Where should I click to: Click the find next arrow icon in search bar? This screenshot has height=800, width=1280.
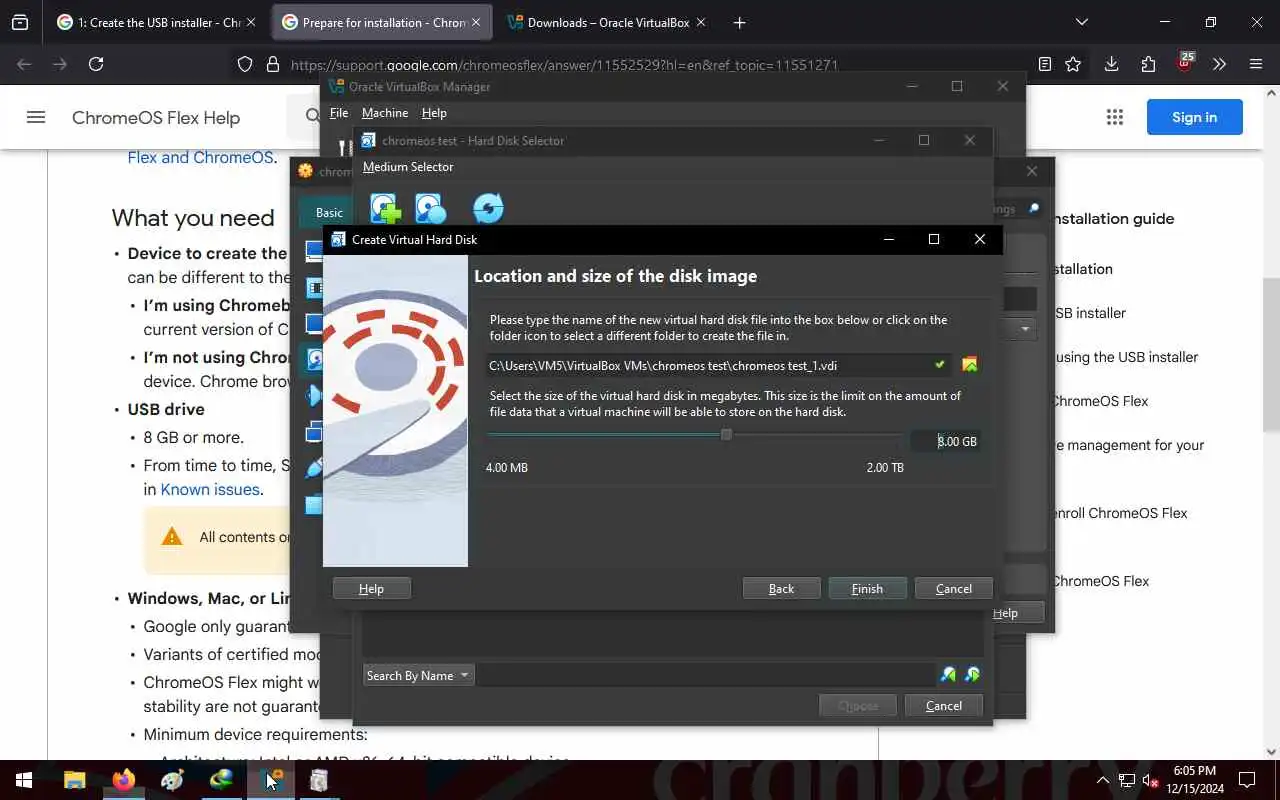pos(972,675)
